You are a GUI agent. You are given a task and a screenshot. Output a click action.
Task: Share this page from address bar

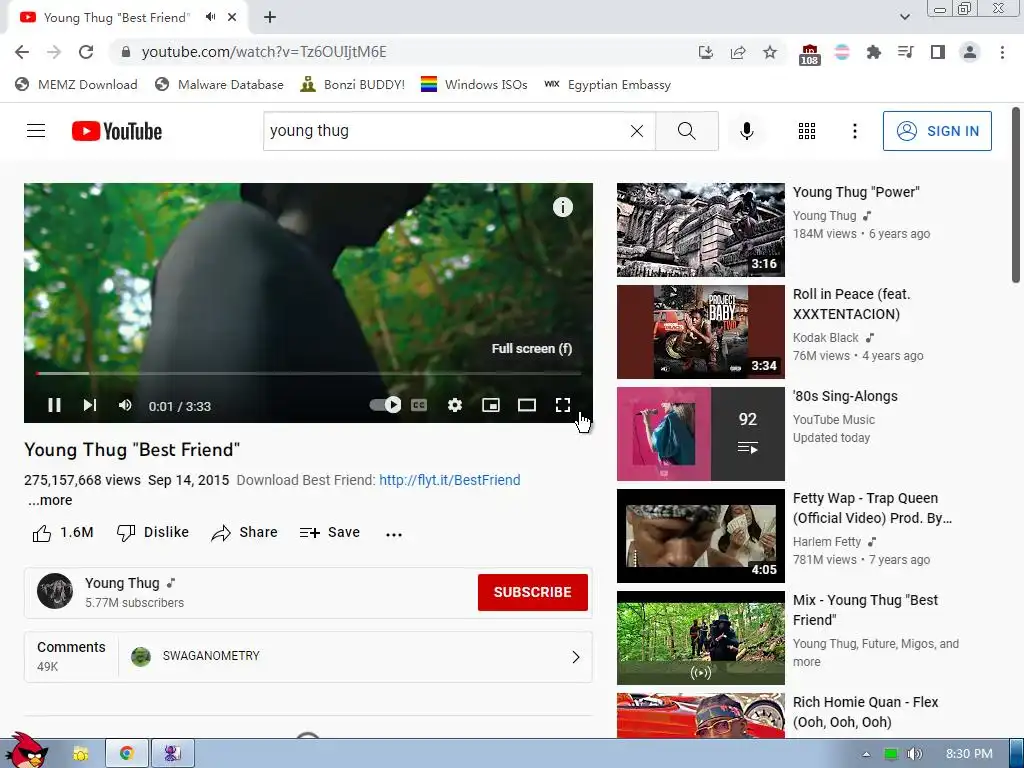pyautogui.click(x=738, y=52)
